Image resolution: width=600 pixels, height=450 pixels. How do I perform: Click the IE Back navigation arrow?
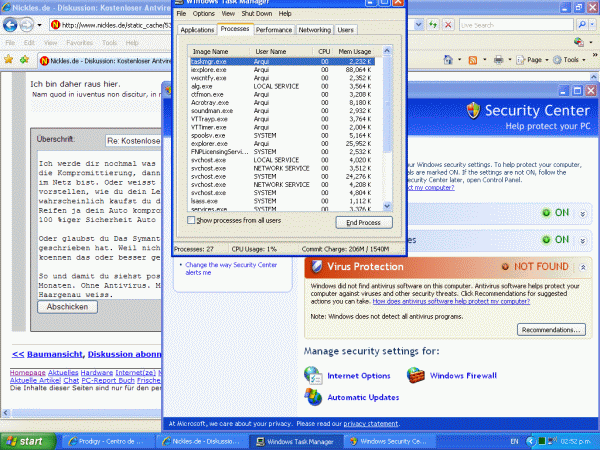click(10, 25)
